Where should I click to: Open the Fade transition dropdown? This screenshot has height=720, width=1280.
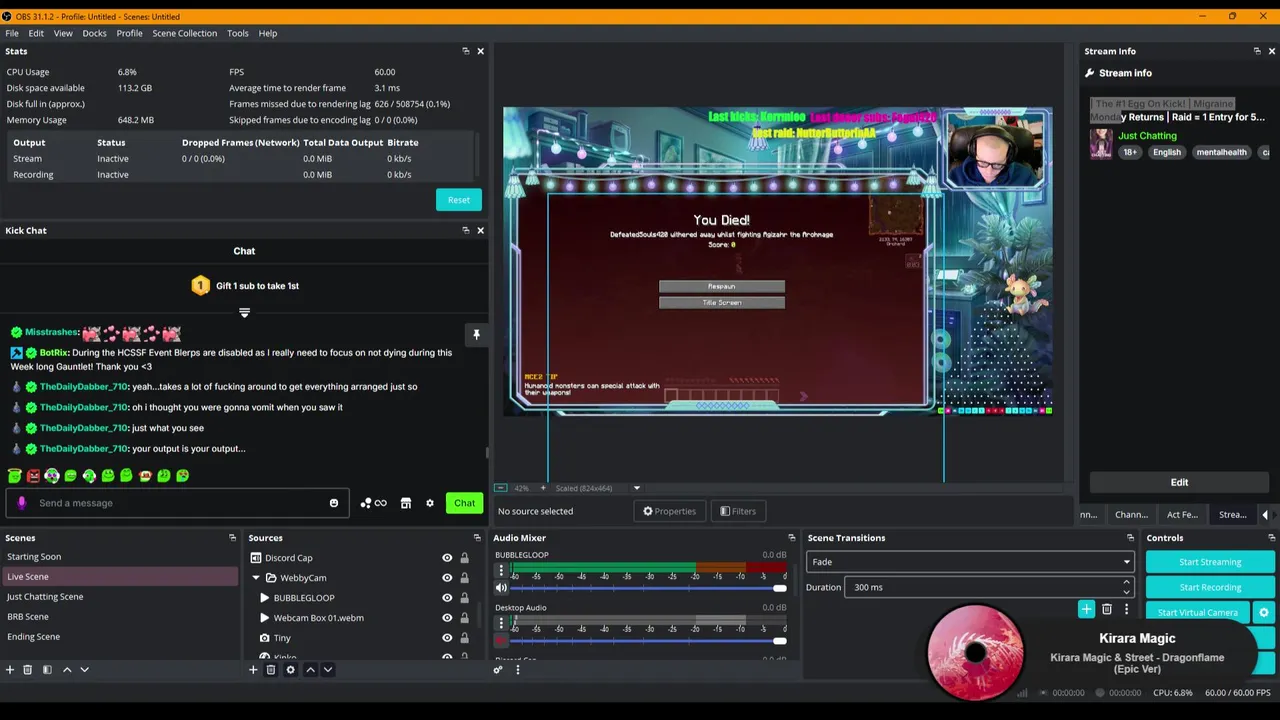click(x=970, y=562)
